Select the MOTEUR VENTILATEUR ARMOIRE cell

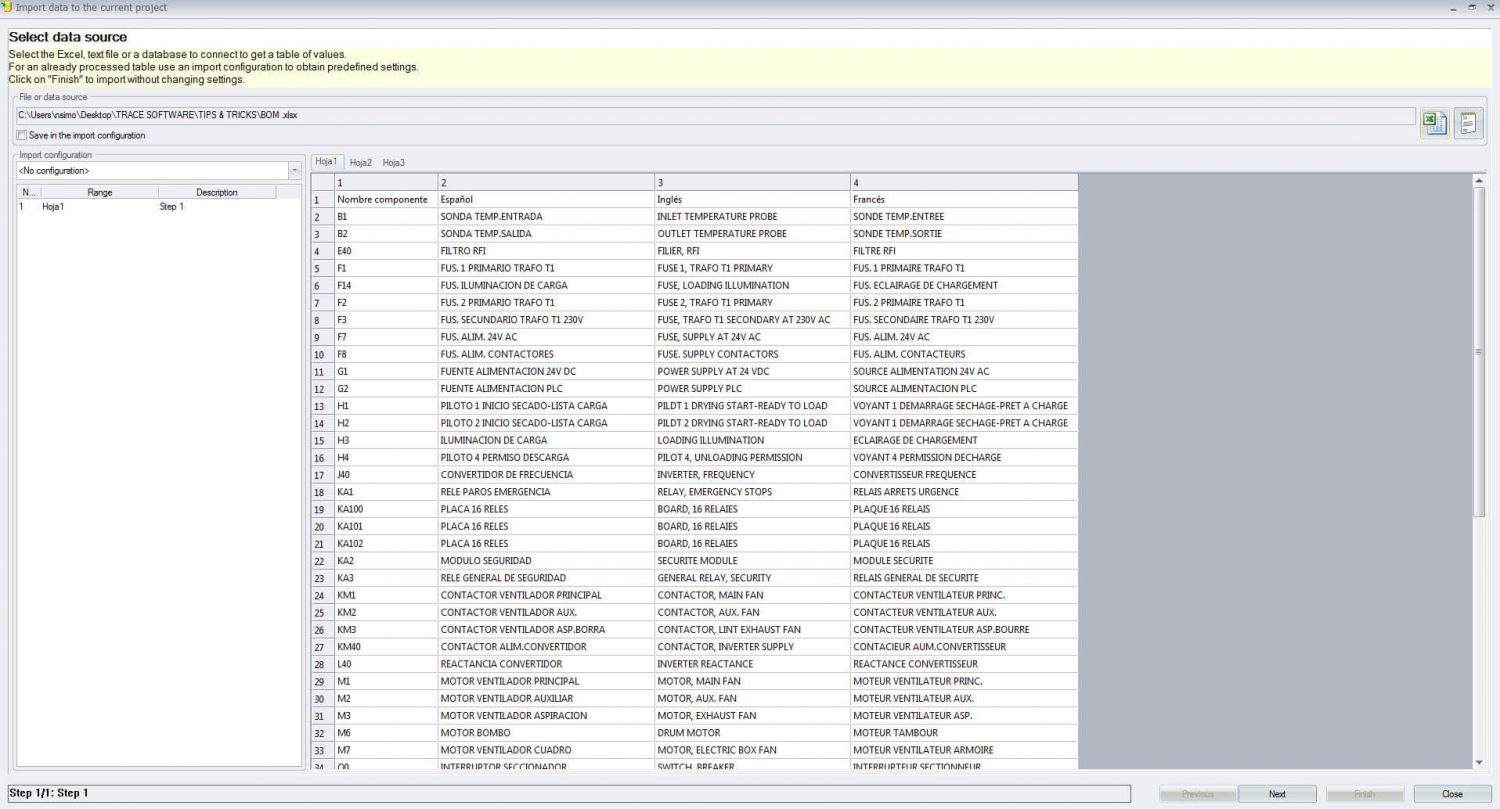pos(964,750)
